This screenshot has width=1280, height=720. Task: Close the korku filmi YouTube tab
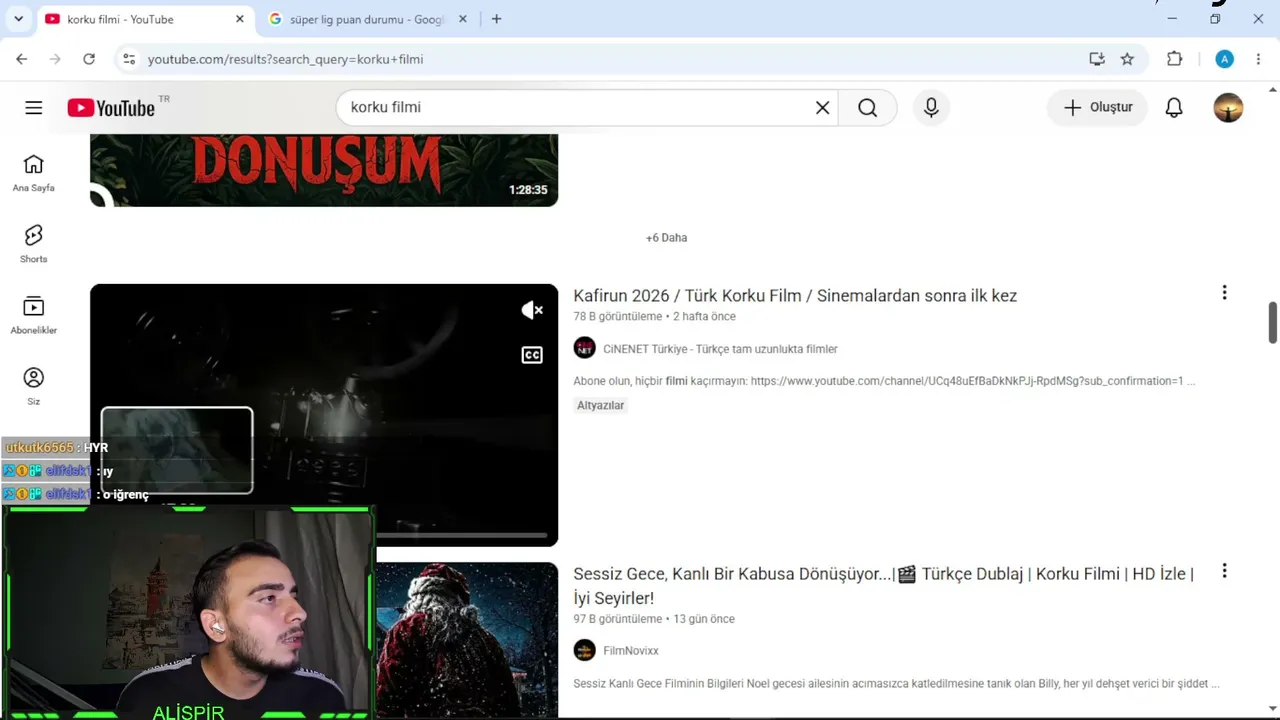point(240,19)
